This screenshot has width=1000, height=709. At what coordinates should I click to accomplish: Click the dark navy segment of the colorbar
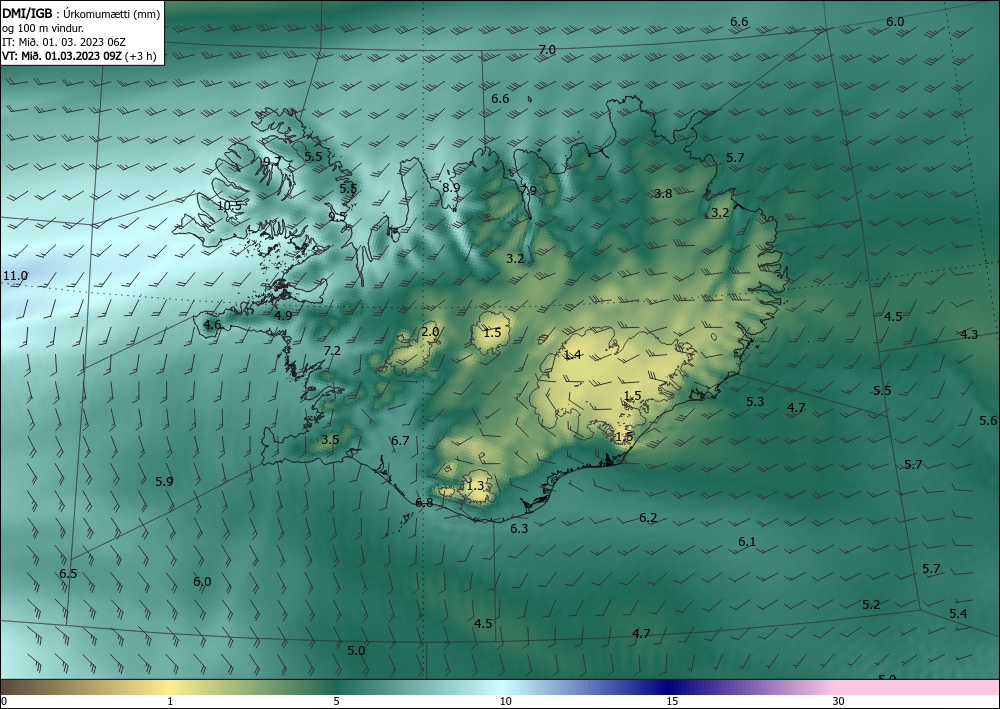670,687
